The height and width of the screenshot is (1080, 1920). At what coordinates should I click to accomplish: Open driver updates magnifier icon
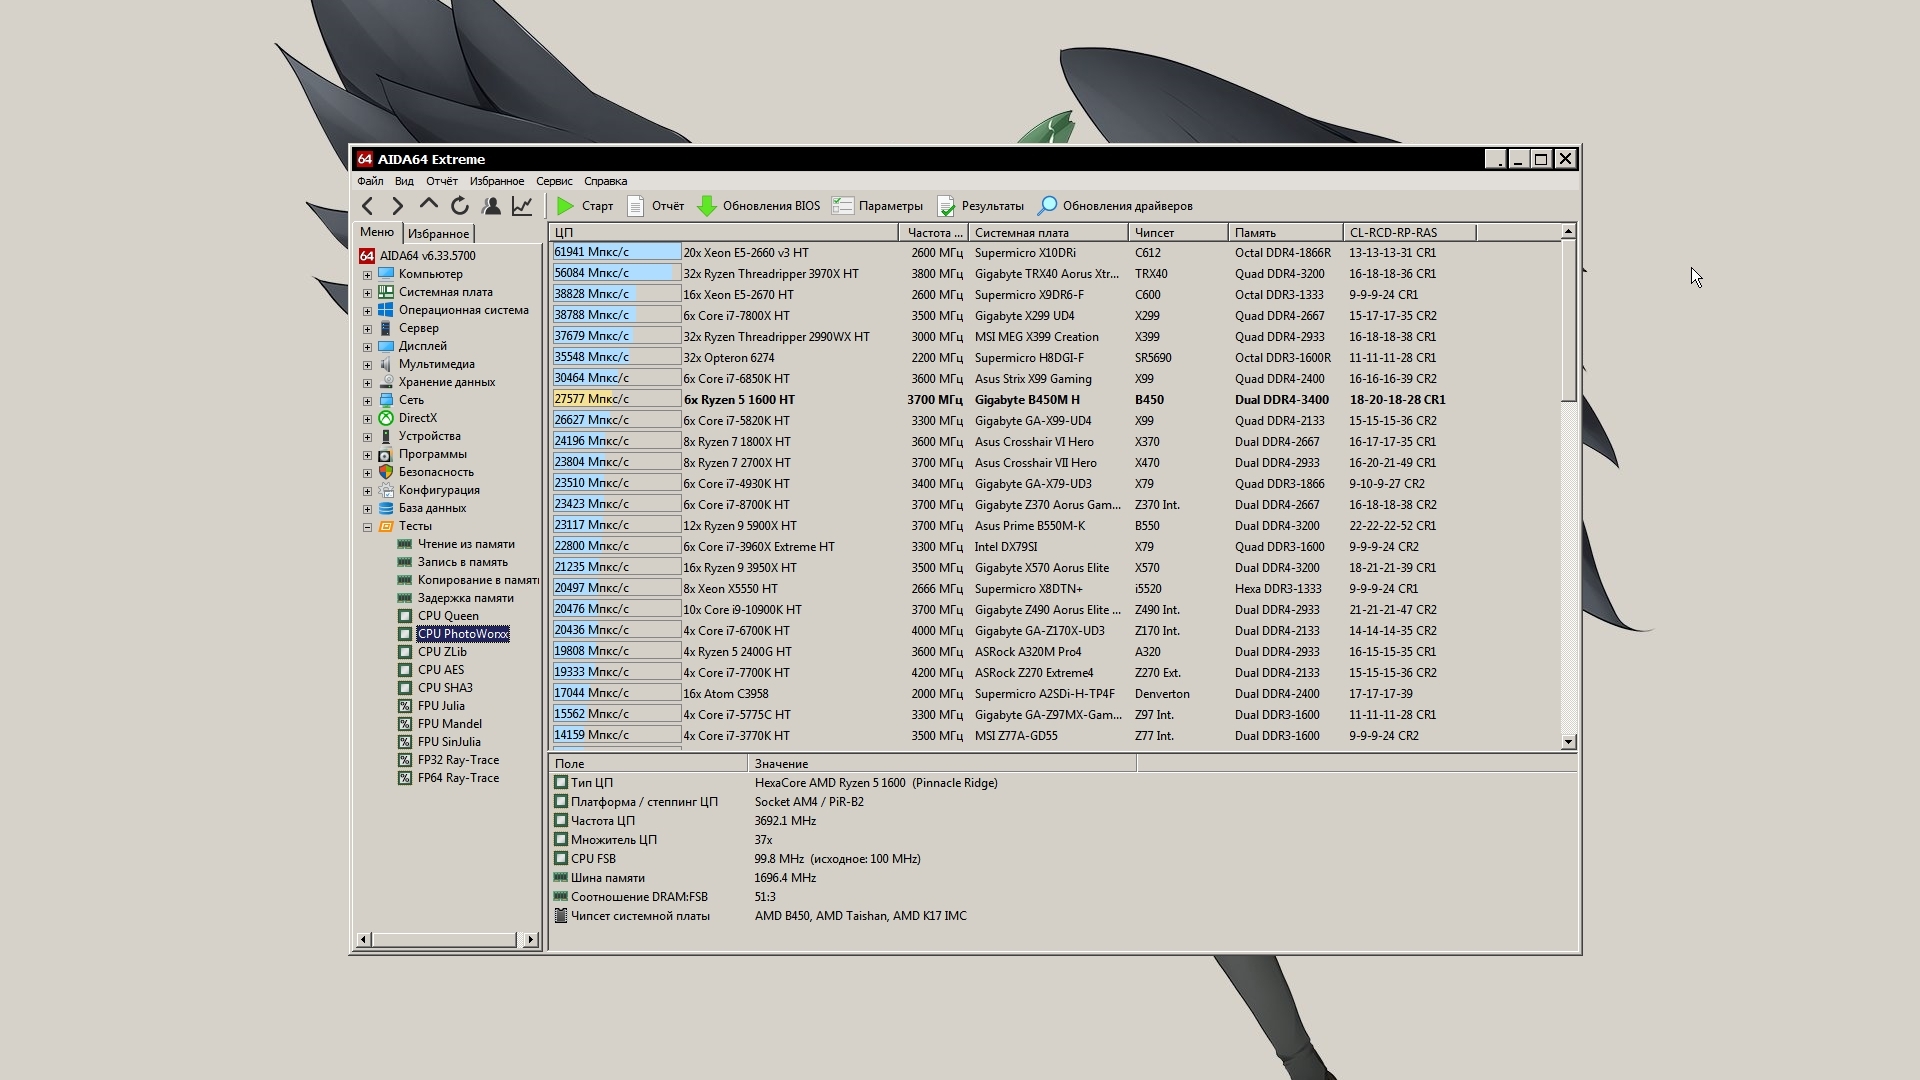[1047, 206]
